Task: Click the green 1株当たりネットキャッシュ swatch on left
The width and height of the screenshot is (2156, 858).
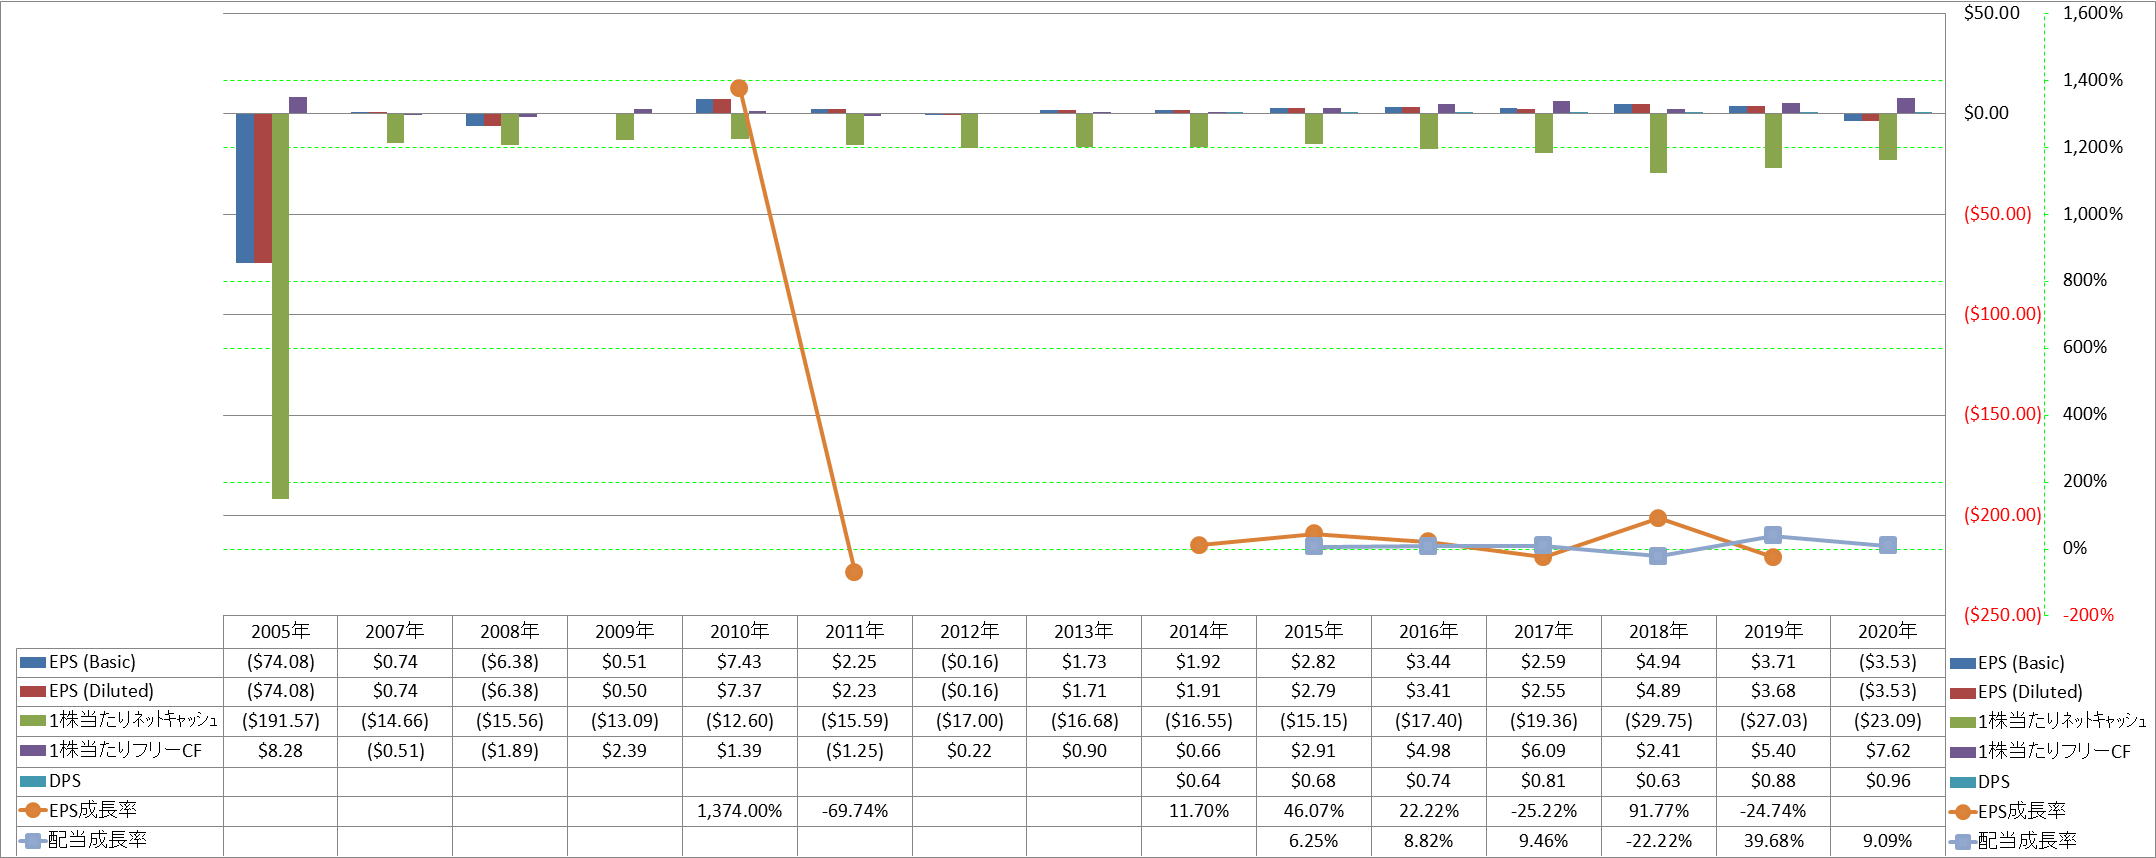Action: click(x=33, y=721)
